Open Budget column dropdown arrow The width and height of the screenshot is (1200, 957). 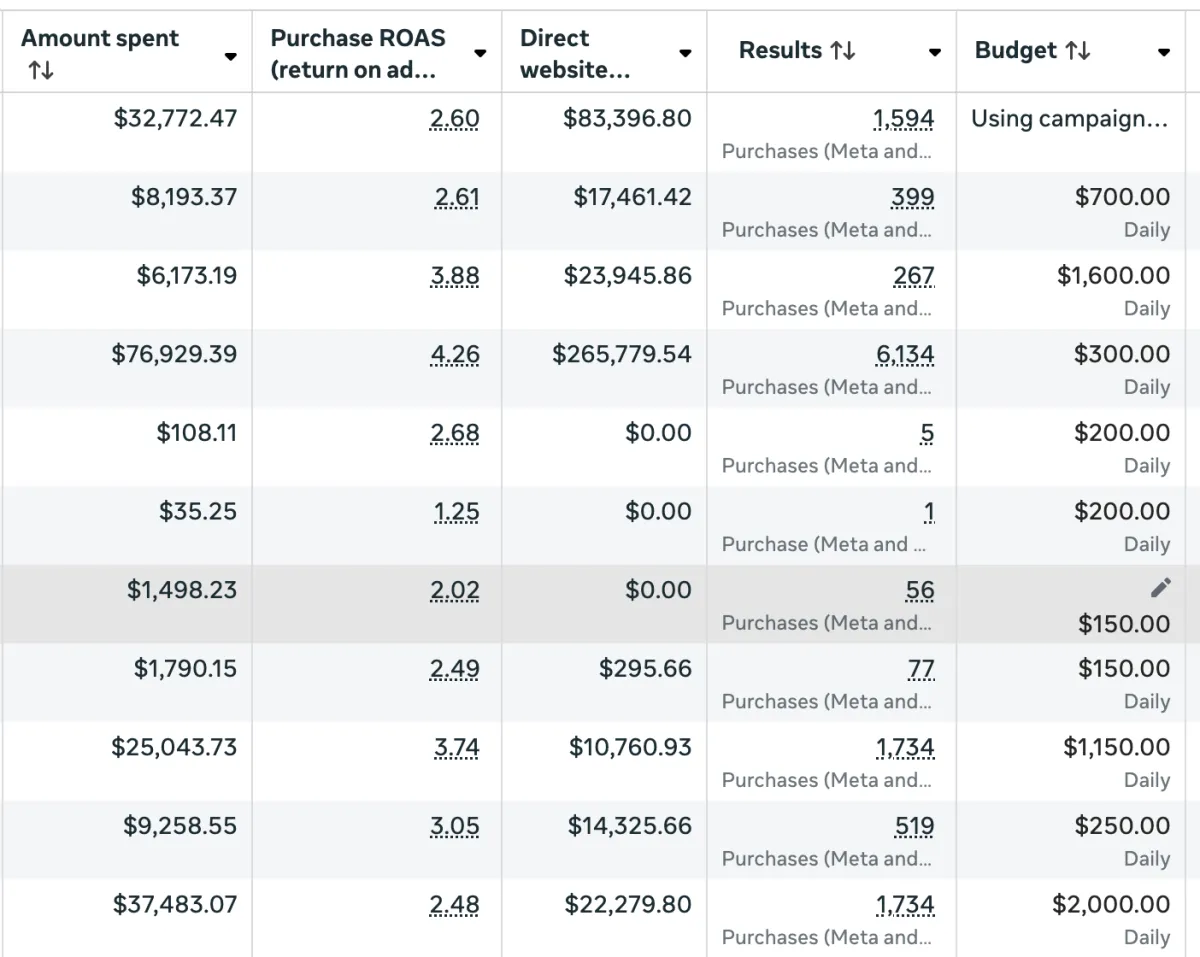[x=1163, y=53]
